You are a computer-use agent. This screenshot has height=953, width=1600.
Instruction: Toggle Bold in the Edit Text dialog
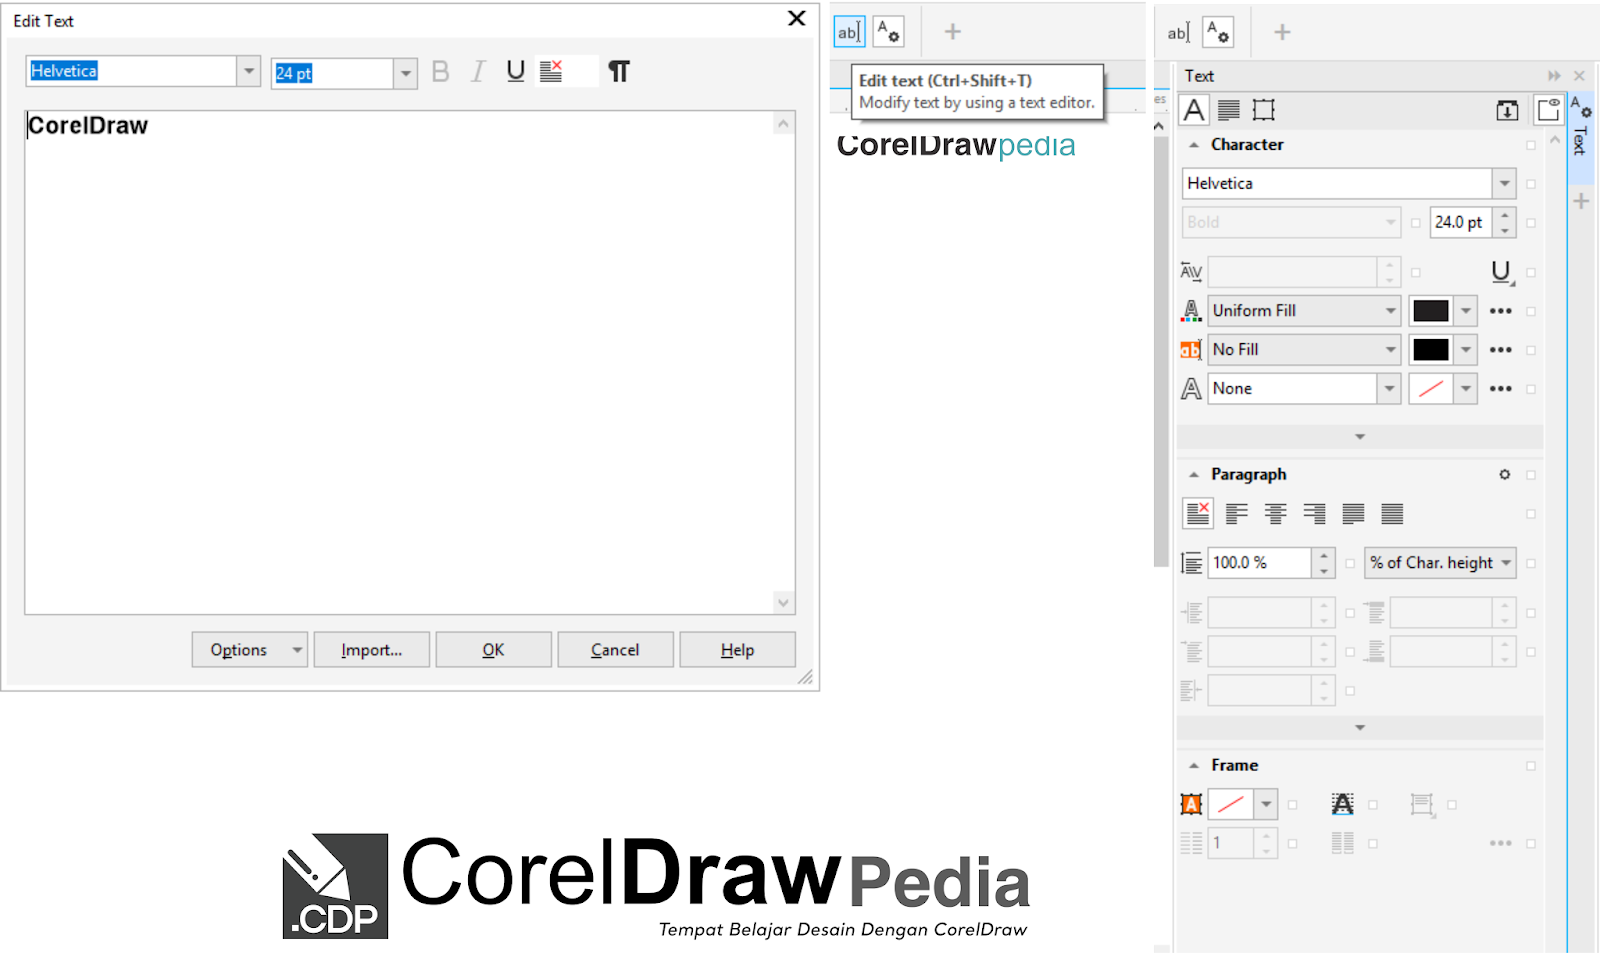coord(440,71)
